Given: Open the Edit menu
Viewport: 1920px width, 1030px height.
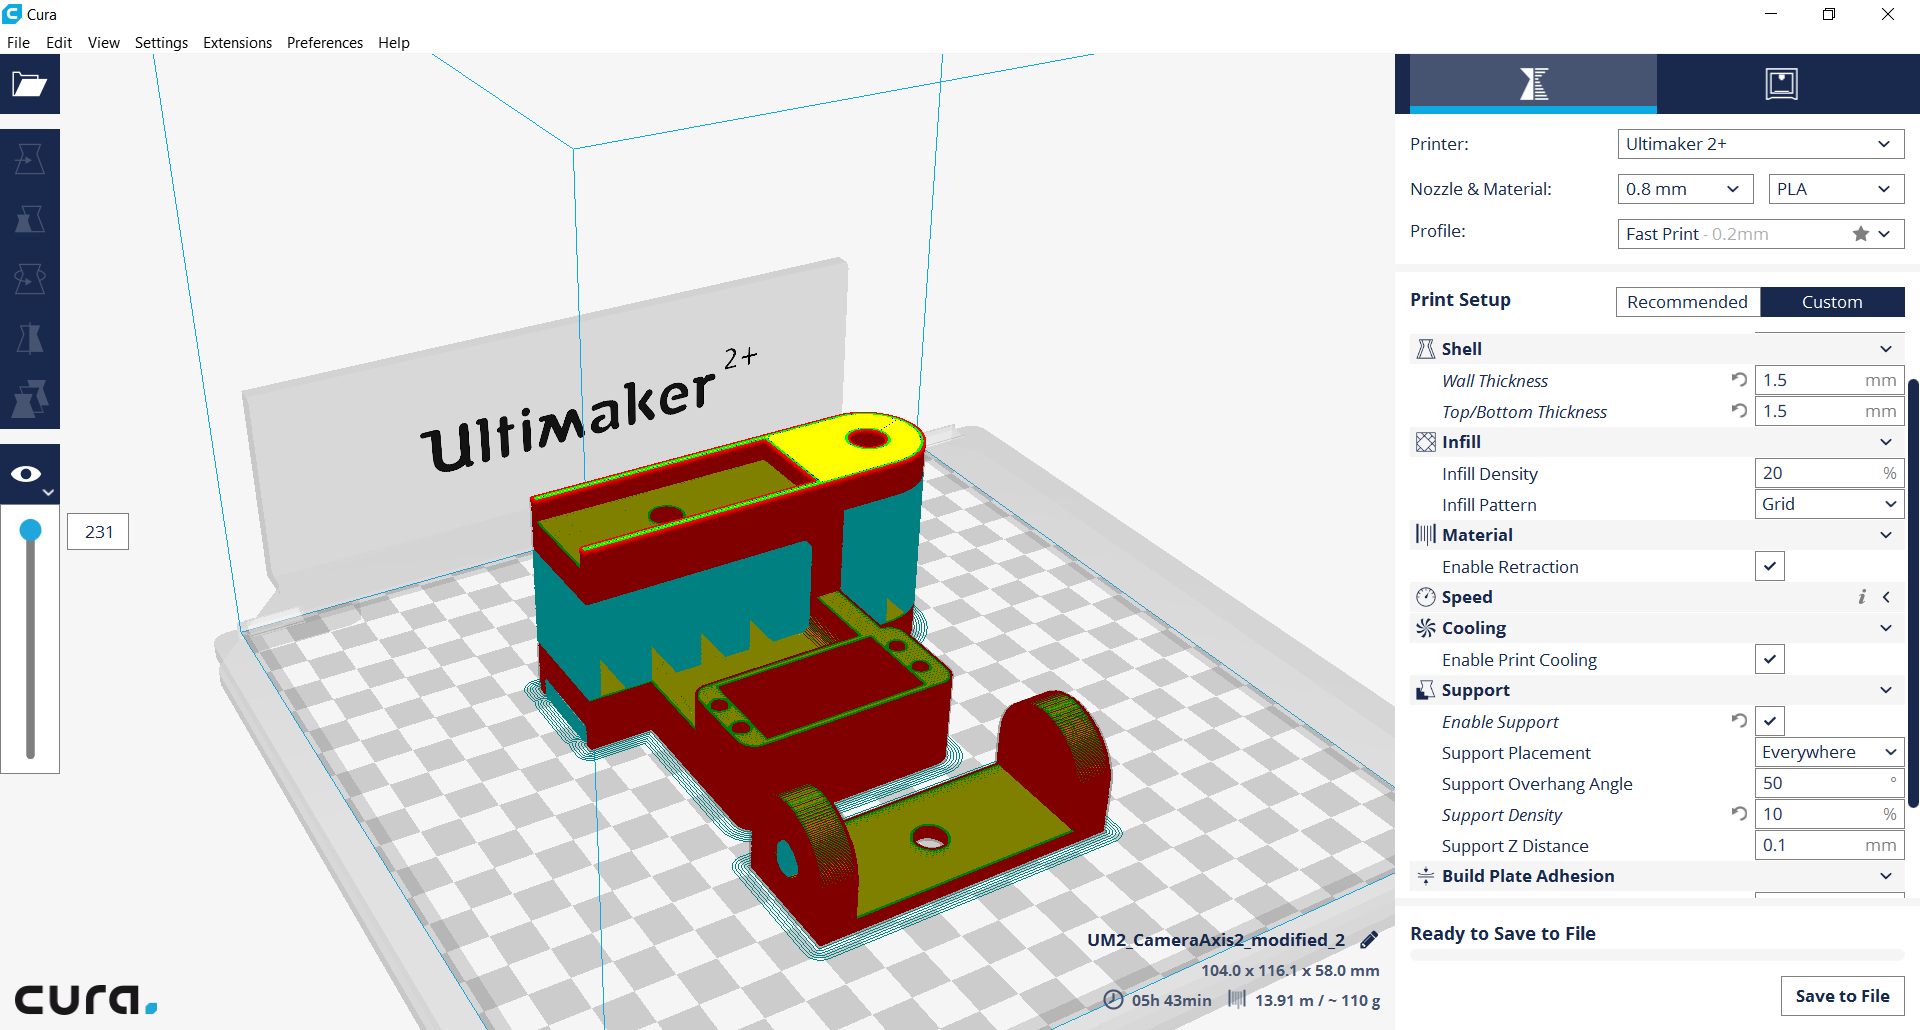Looking at the screenshot, I should (x=59, y=43).
